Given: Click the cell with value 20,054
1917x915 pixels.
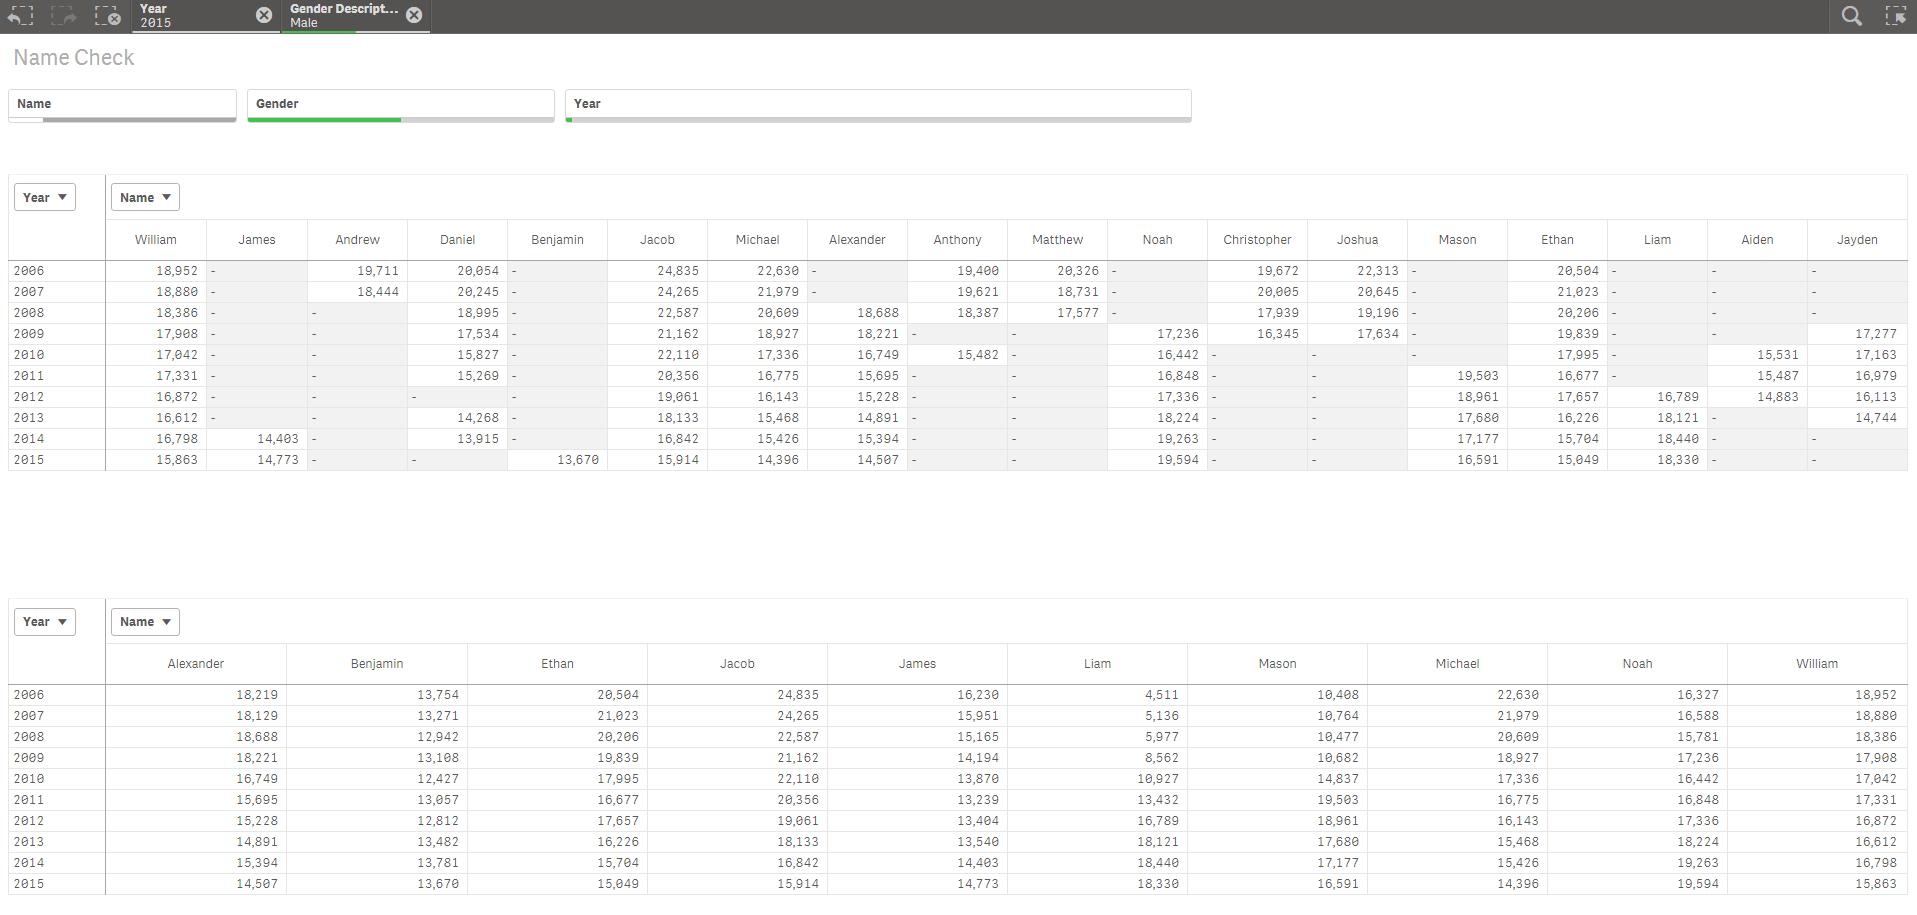Looking at the screenshot, I should click(x=457, y=271).
